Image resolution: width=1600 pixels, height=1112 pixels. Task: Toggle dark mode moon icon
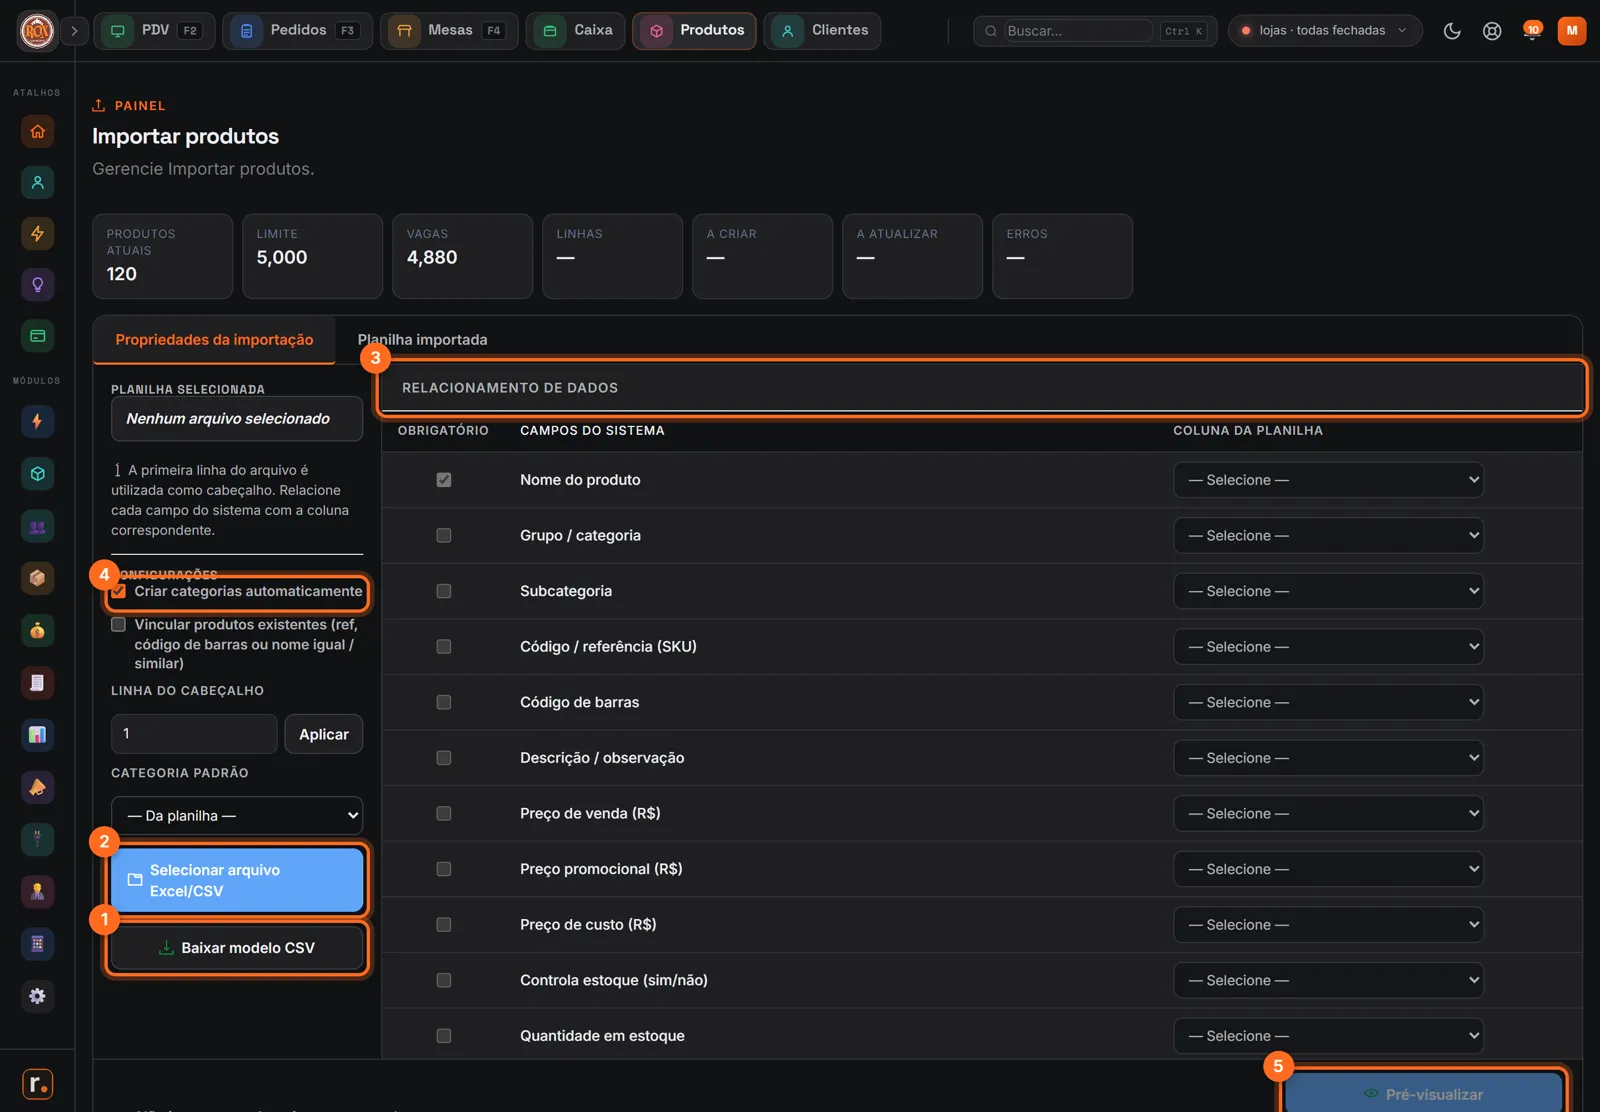click(x=1452, y=31)
